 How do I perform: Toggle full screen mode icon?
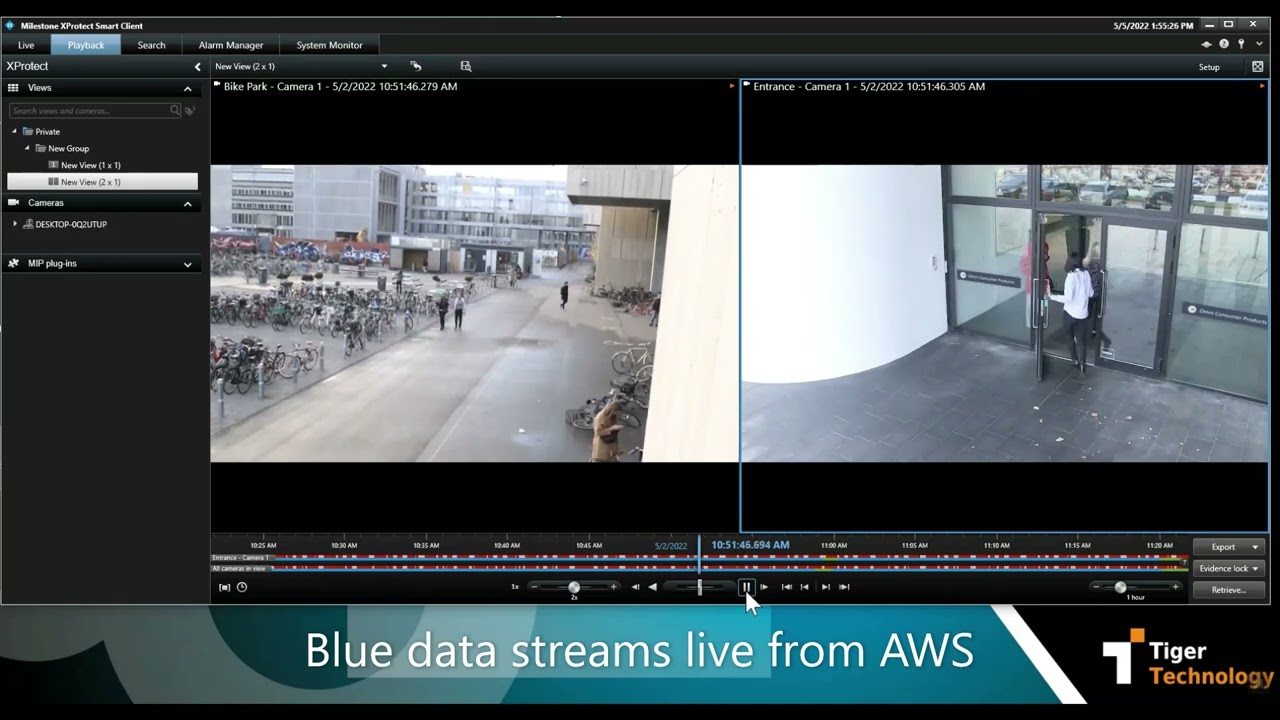click(x=1257, y=67)
